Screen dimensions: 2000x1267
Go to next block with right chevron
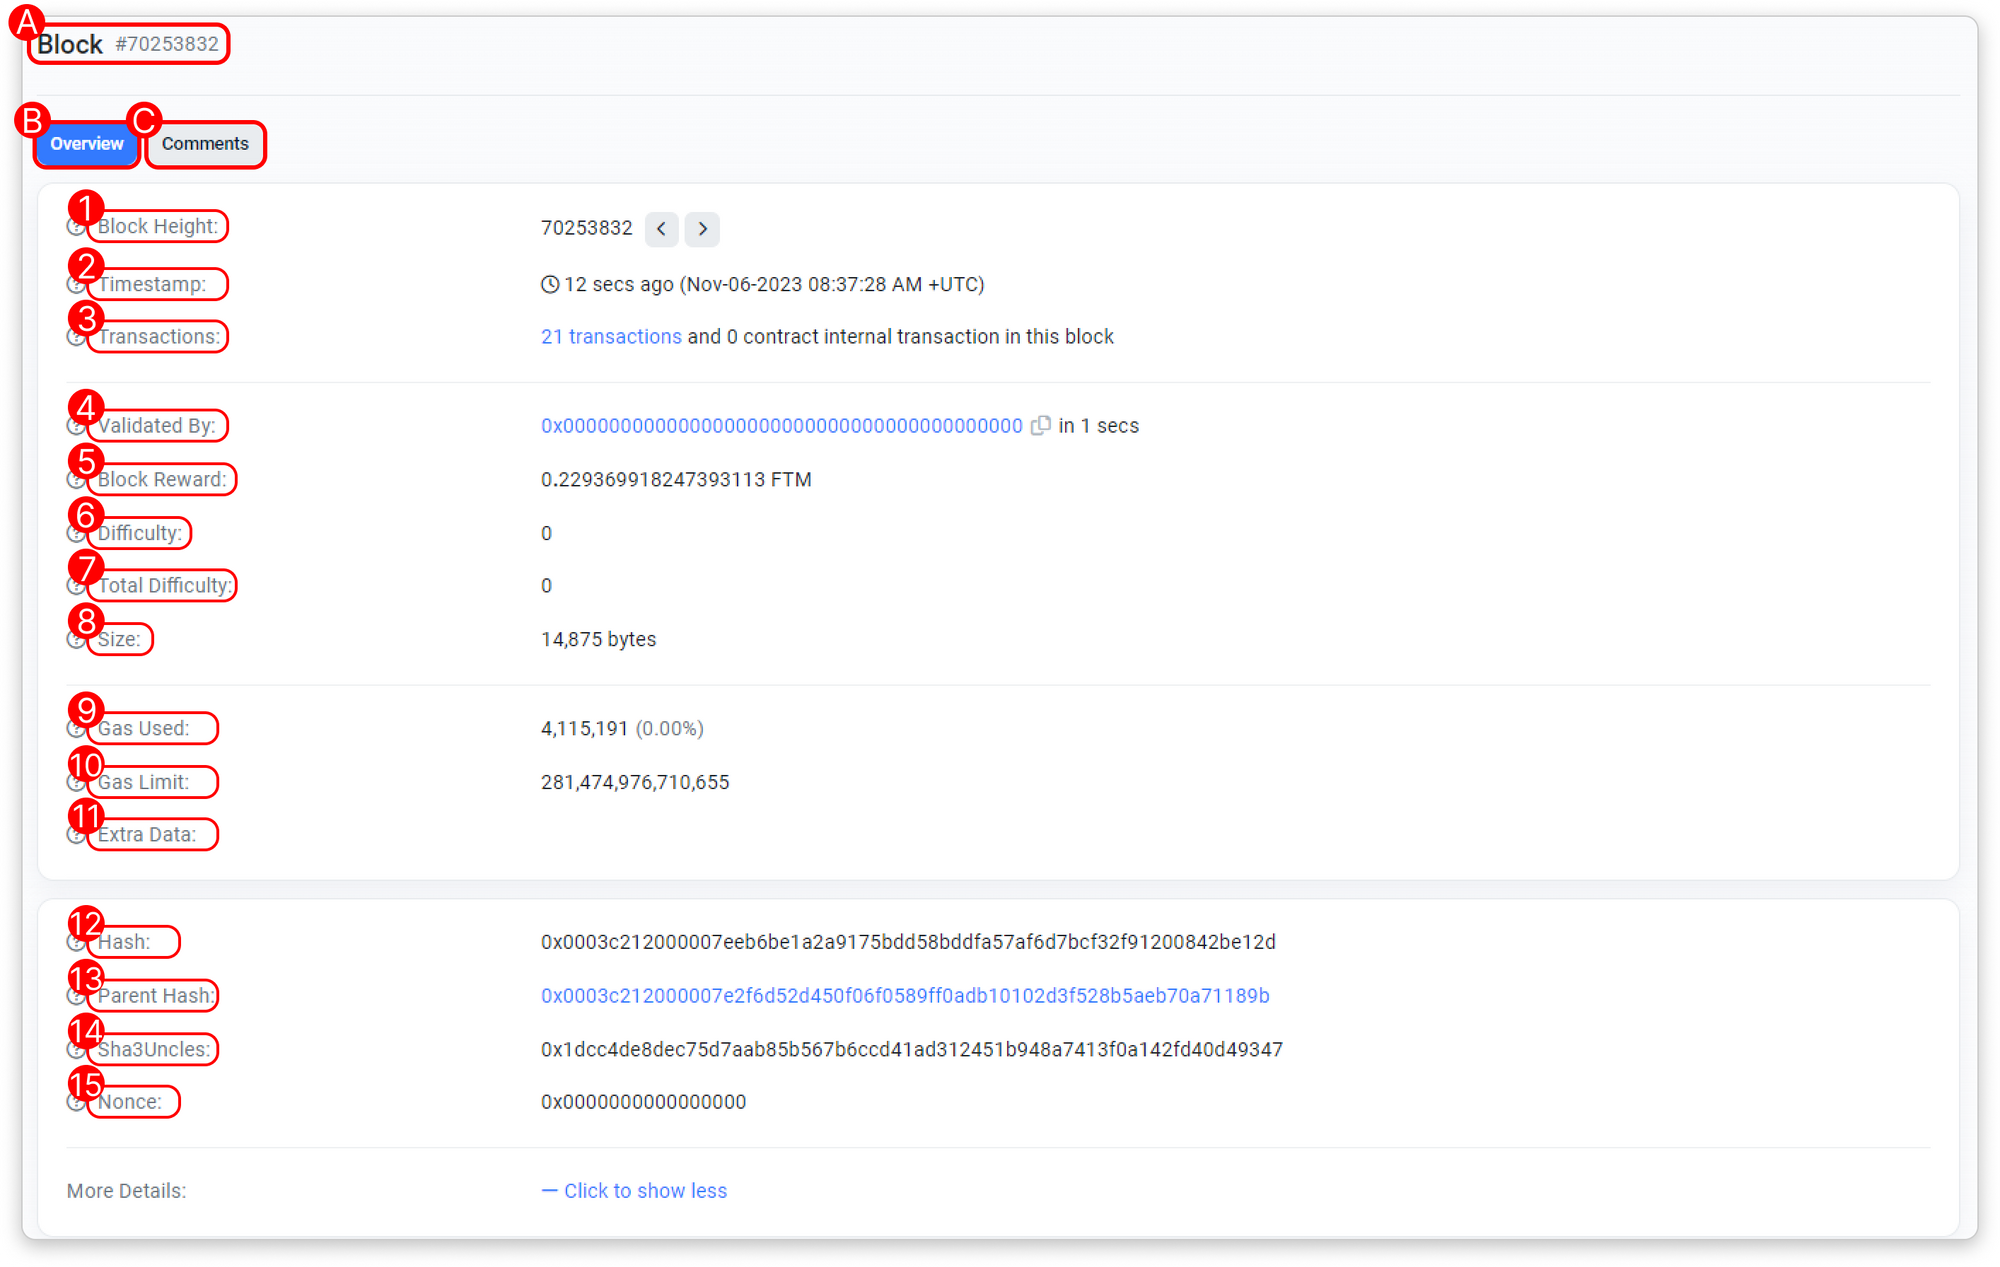[703, 229]
